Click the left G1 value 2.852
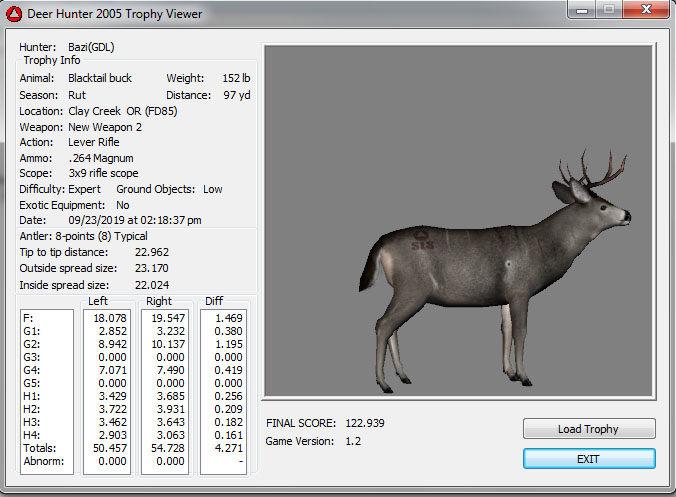Image resolution: width=676 pixels, height=497 pixels. [x=113, y=331]
